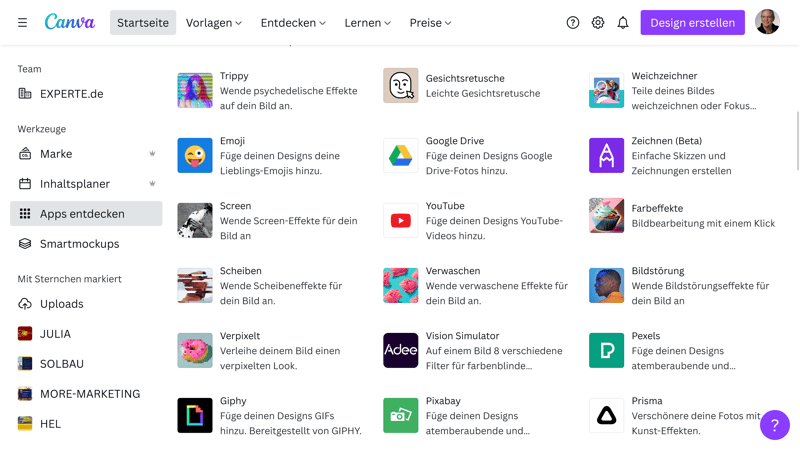Select Smartmockups in the sidebar
The width and height of the screenshot is (800, 450).
(x=79, y=244)
